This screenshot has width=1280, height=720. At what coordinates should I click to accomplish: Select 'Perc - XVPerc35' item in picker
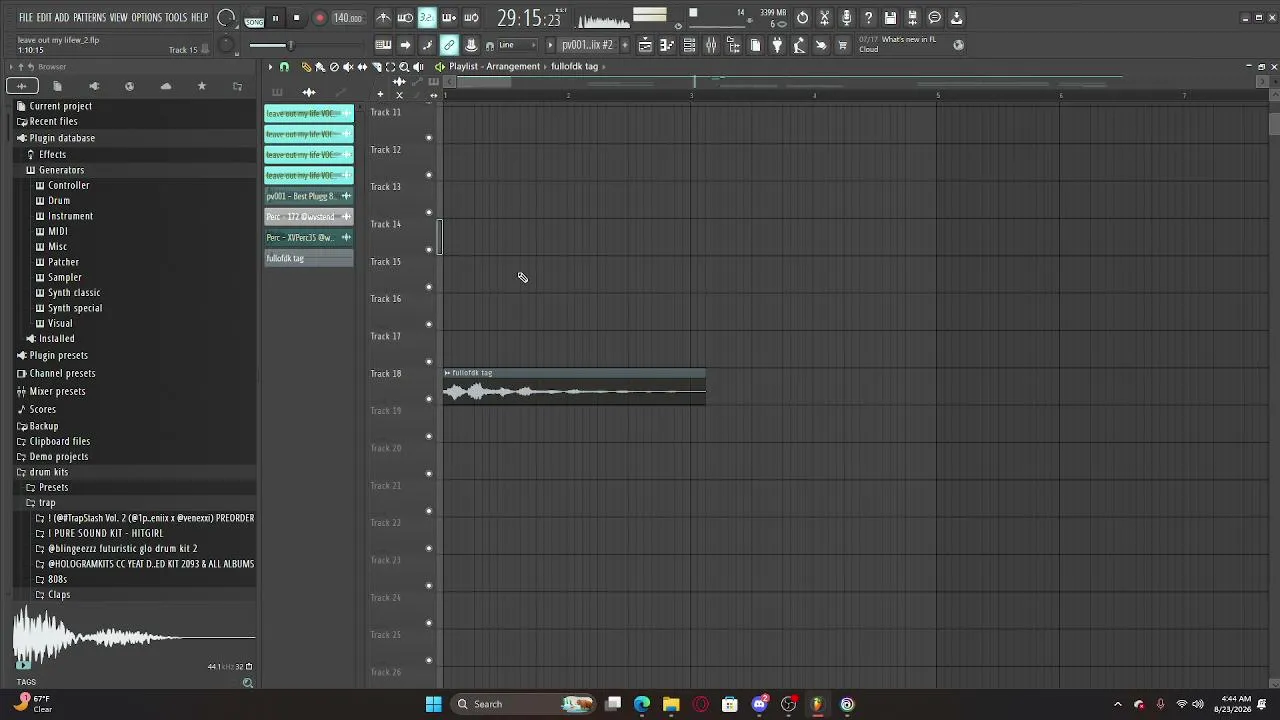tap(309, 238)
